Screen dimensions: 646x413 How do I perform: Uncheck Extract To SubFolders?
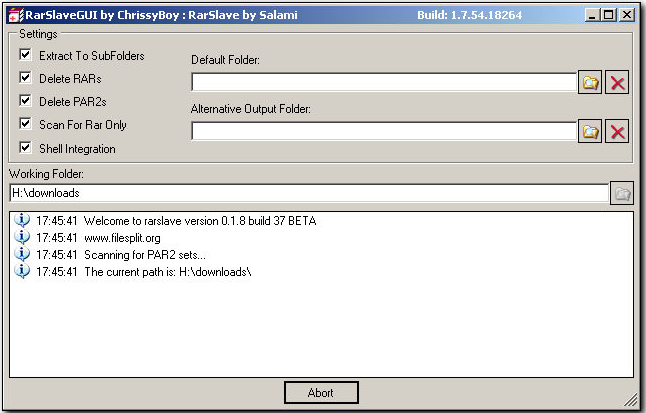(x=26, y=54)
